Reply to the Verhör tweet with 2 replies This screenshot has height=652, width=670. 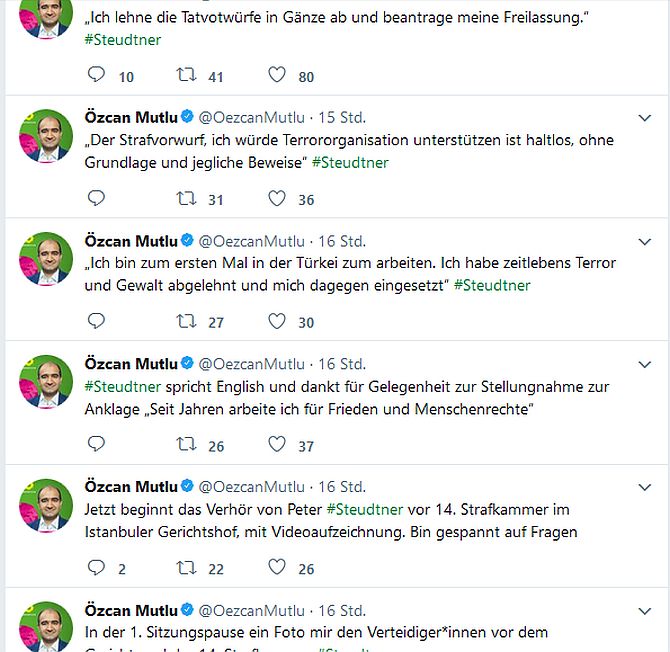pyautogui.click(x=97, y=568)
